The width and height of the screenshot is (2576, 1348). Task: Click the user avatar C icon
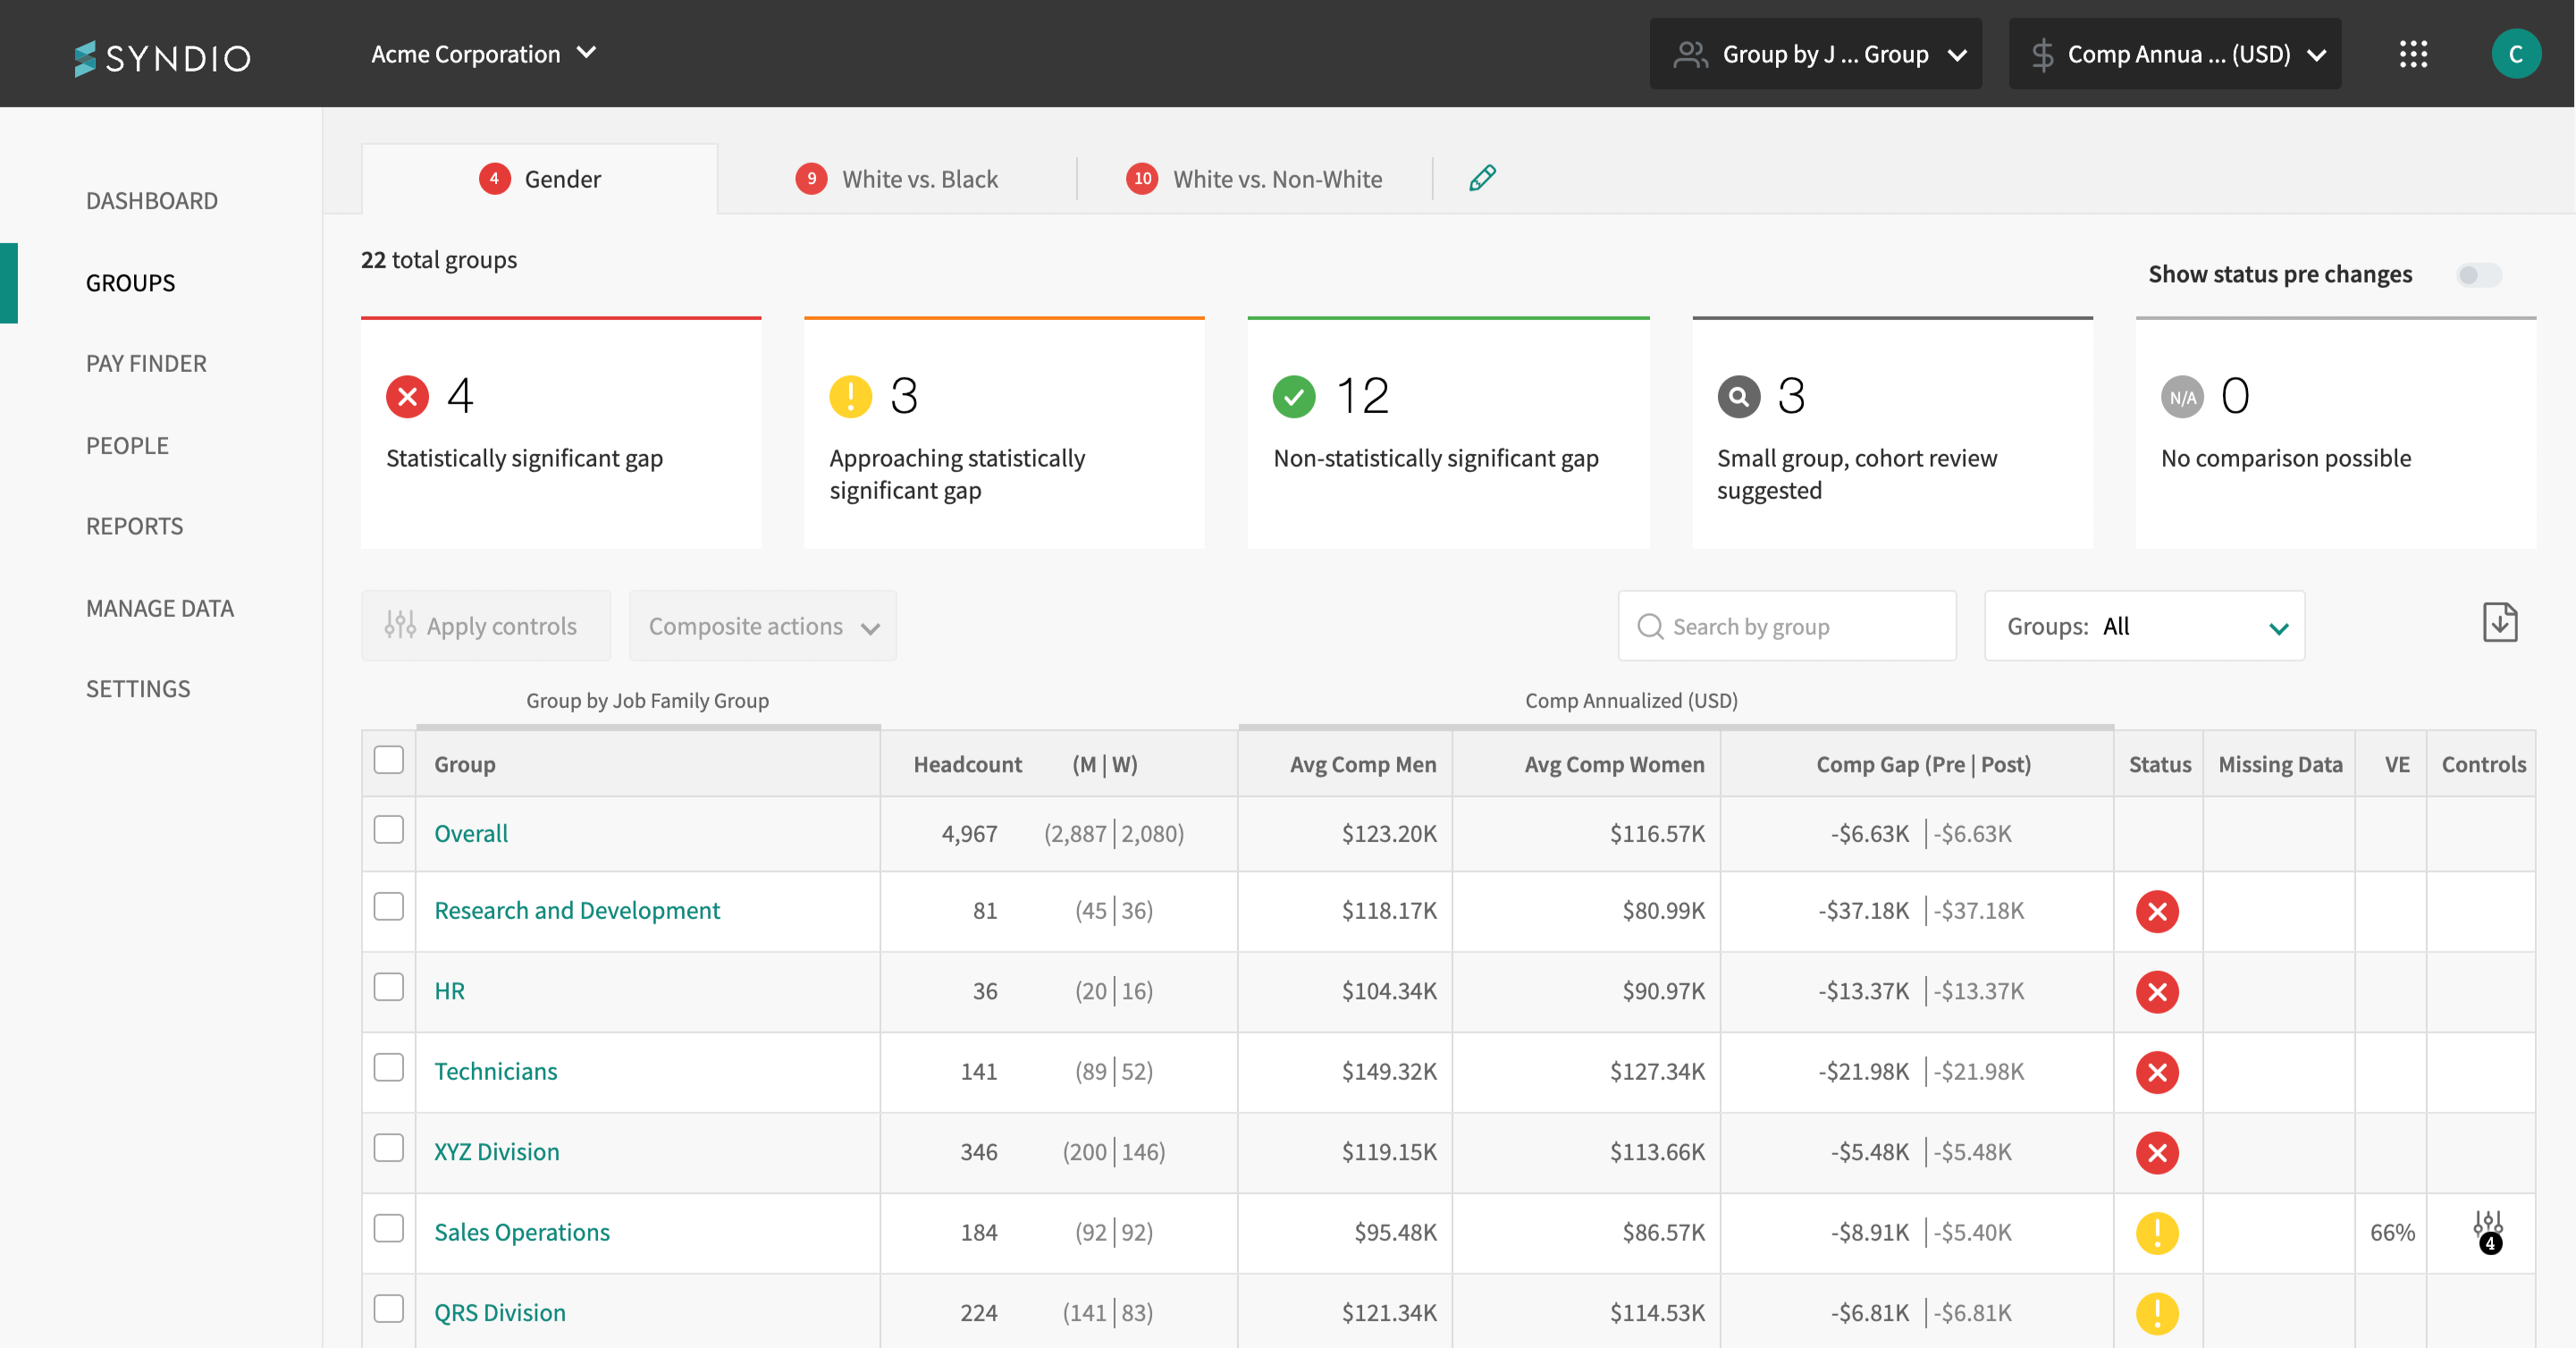tap(2515, 54)
